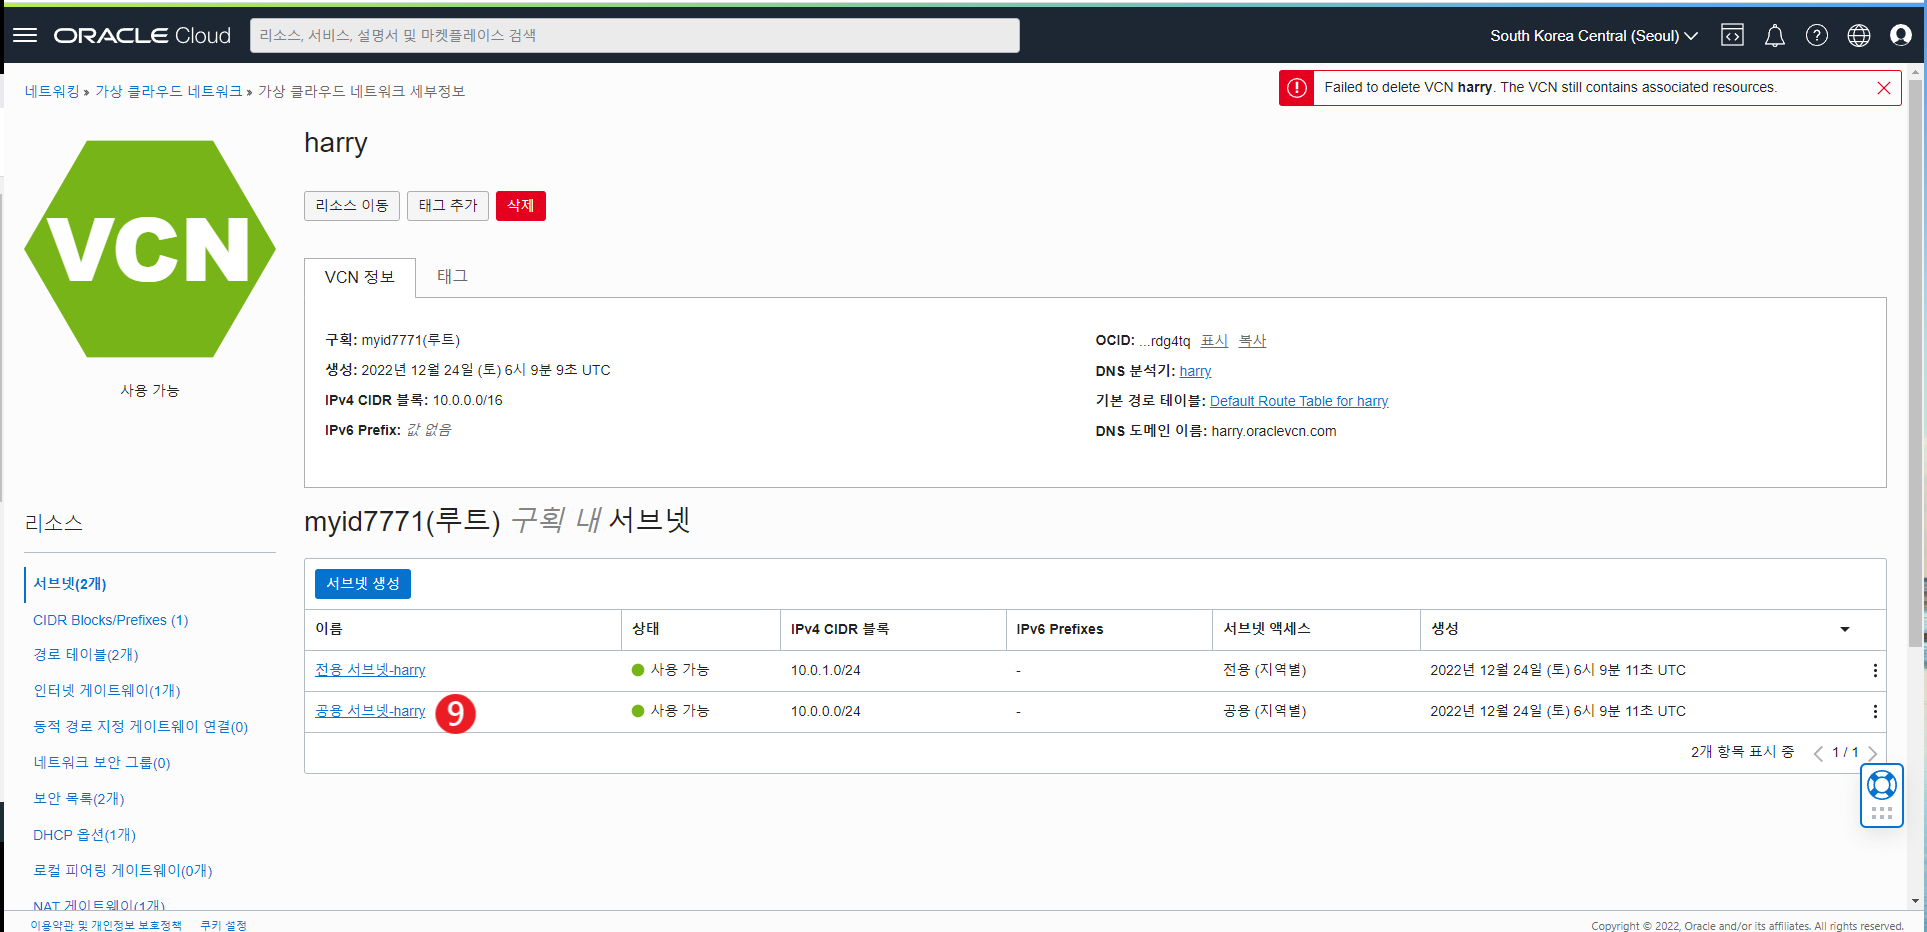Select 경로 테이블(2개) resource
The width and height of the screenshot is (1927, 932).
(x=86, y=655)
